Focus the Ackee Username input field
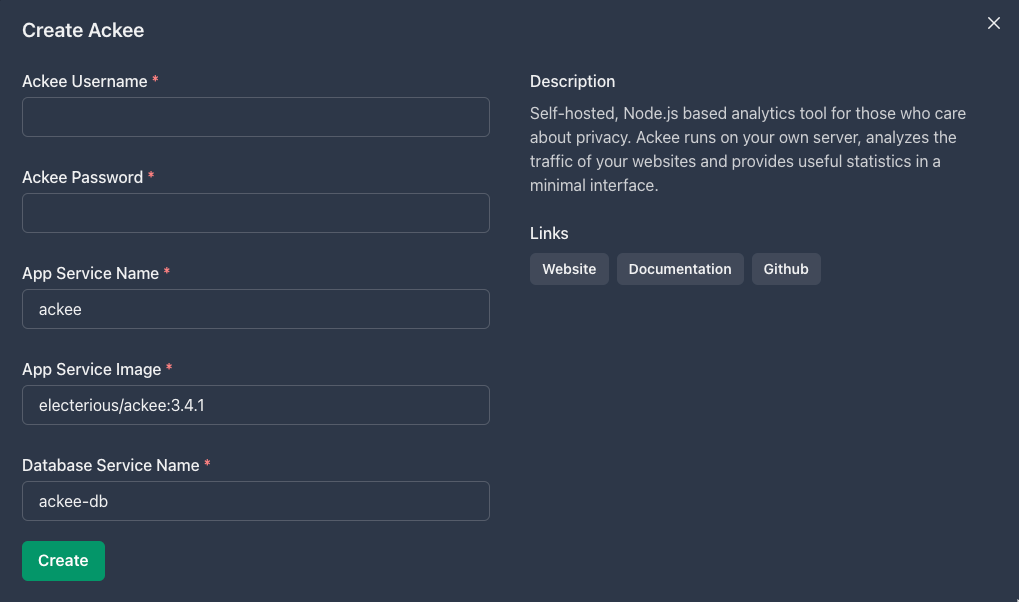Image resolution: width=1019 pixels, height=602 pixels. pos(255,117)
